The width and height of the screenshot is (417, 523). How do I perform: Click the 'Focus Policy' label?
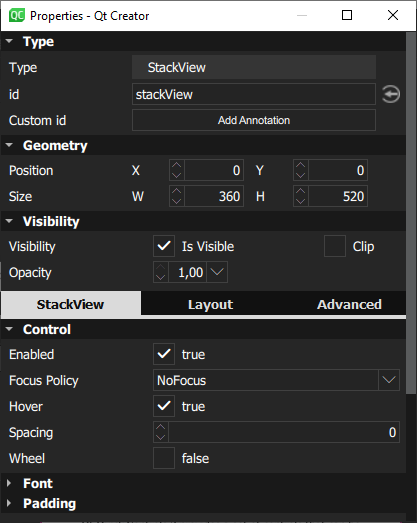click(x=44, y=380)
